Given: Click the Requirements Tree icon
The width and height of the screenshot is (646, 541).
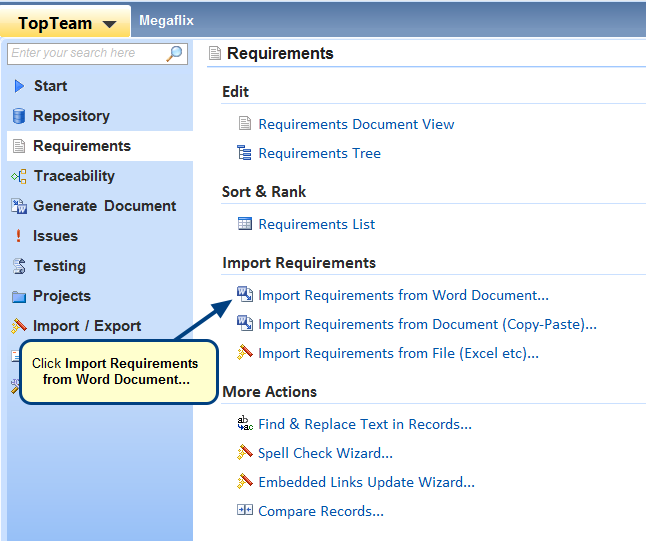Looking at the screenshot, I should pos(245,153).
